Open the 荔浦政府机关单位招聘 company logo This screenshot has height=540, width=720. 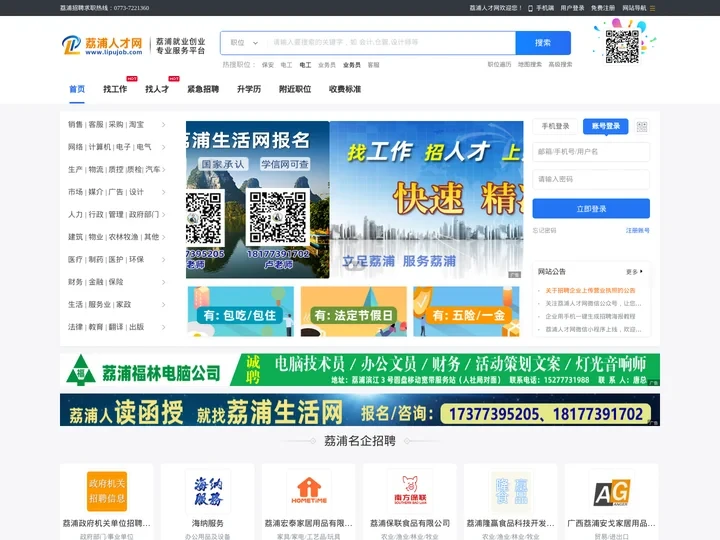[x=107, y=491]
